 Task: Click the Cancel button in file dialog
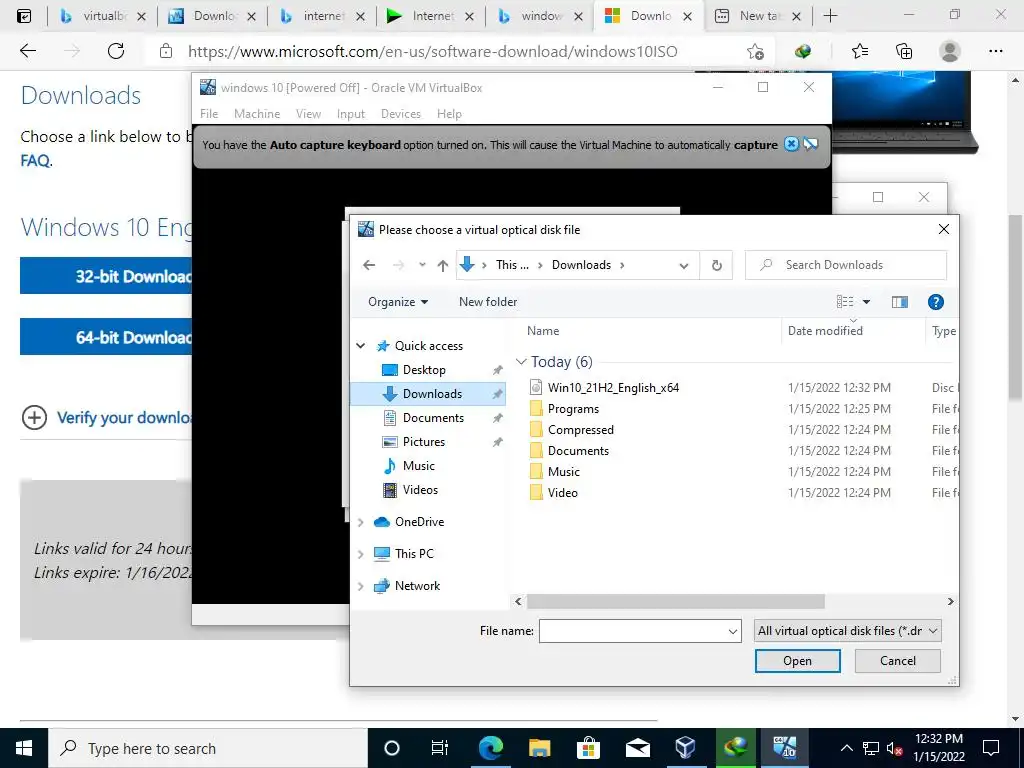tap(898, 661)
